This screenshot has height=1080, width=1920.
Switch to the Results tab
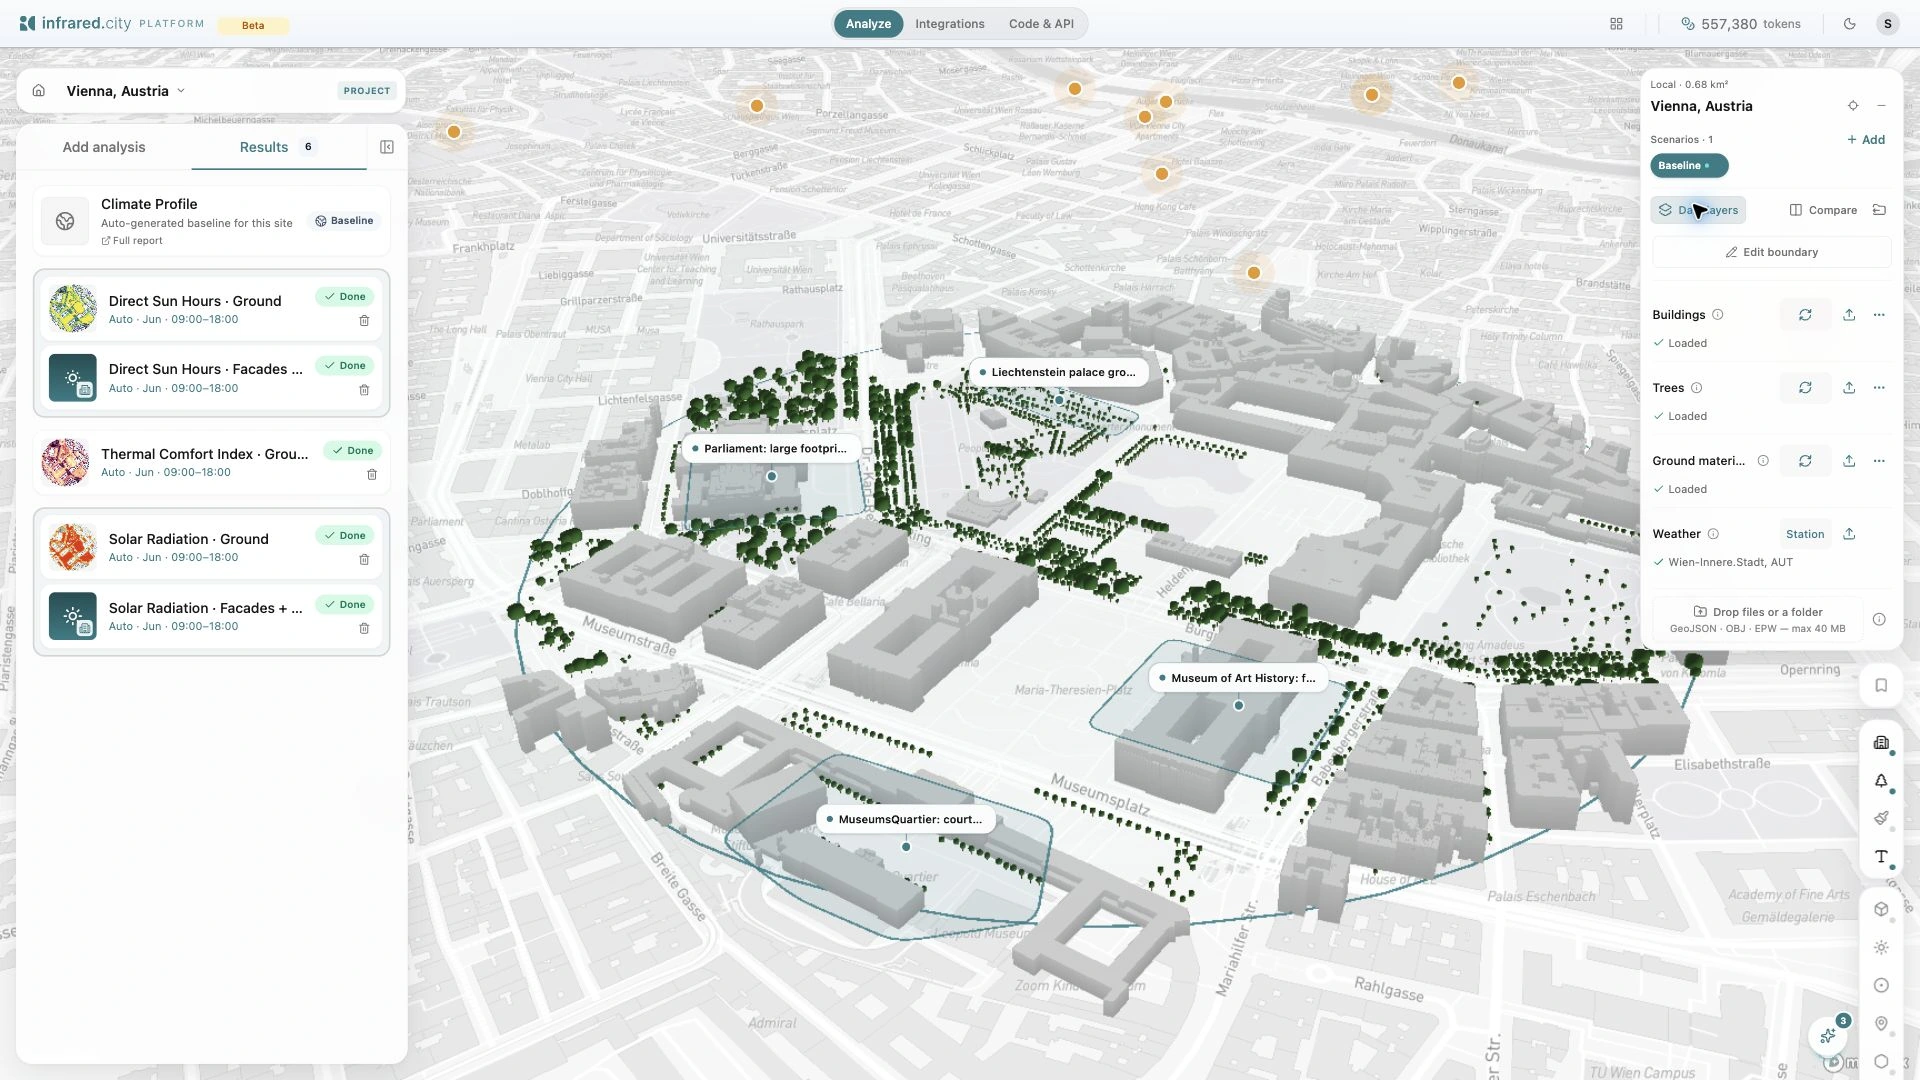click(x=278, y=147)
